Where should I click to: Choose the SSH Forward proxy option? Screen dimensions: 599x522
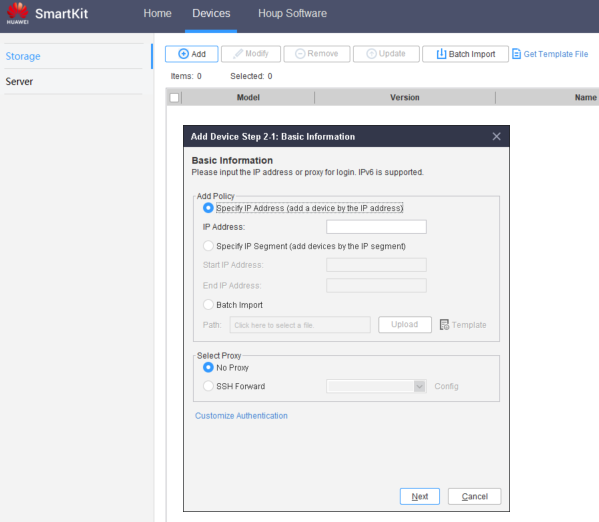point(208,386)
